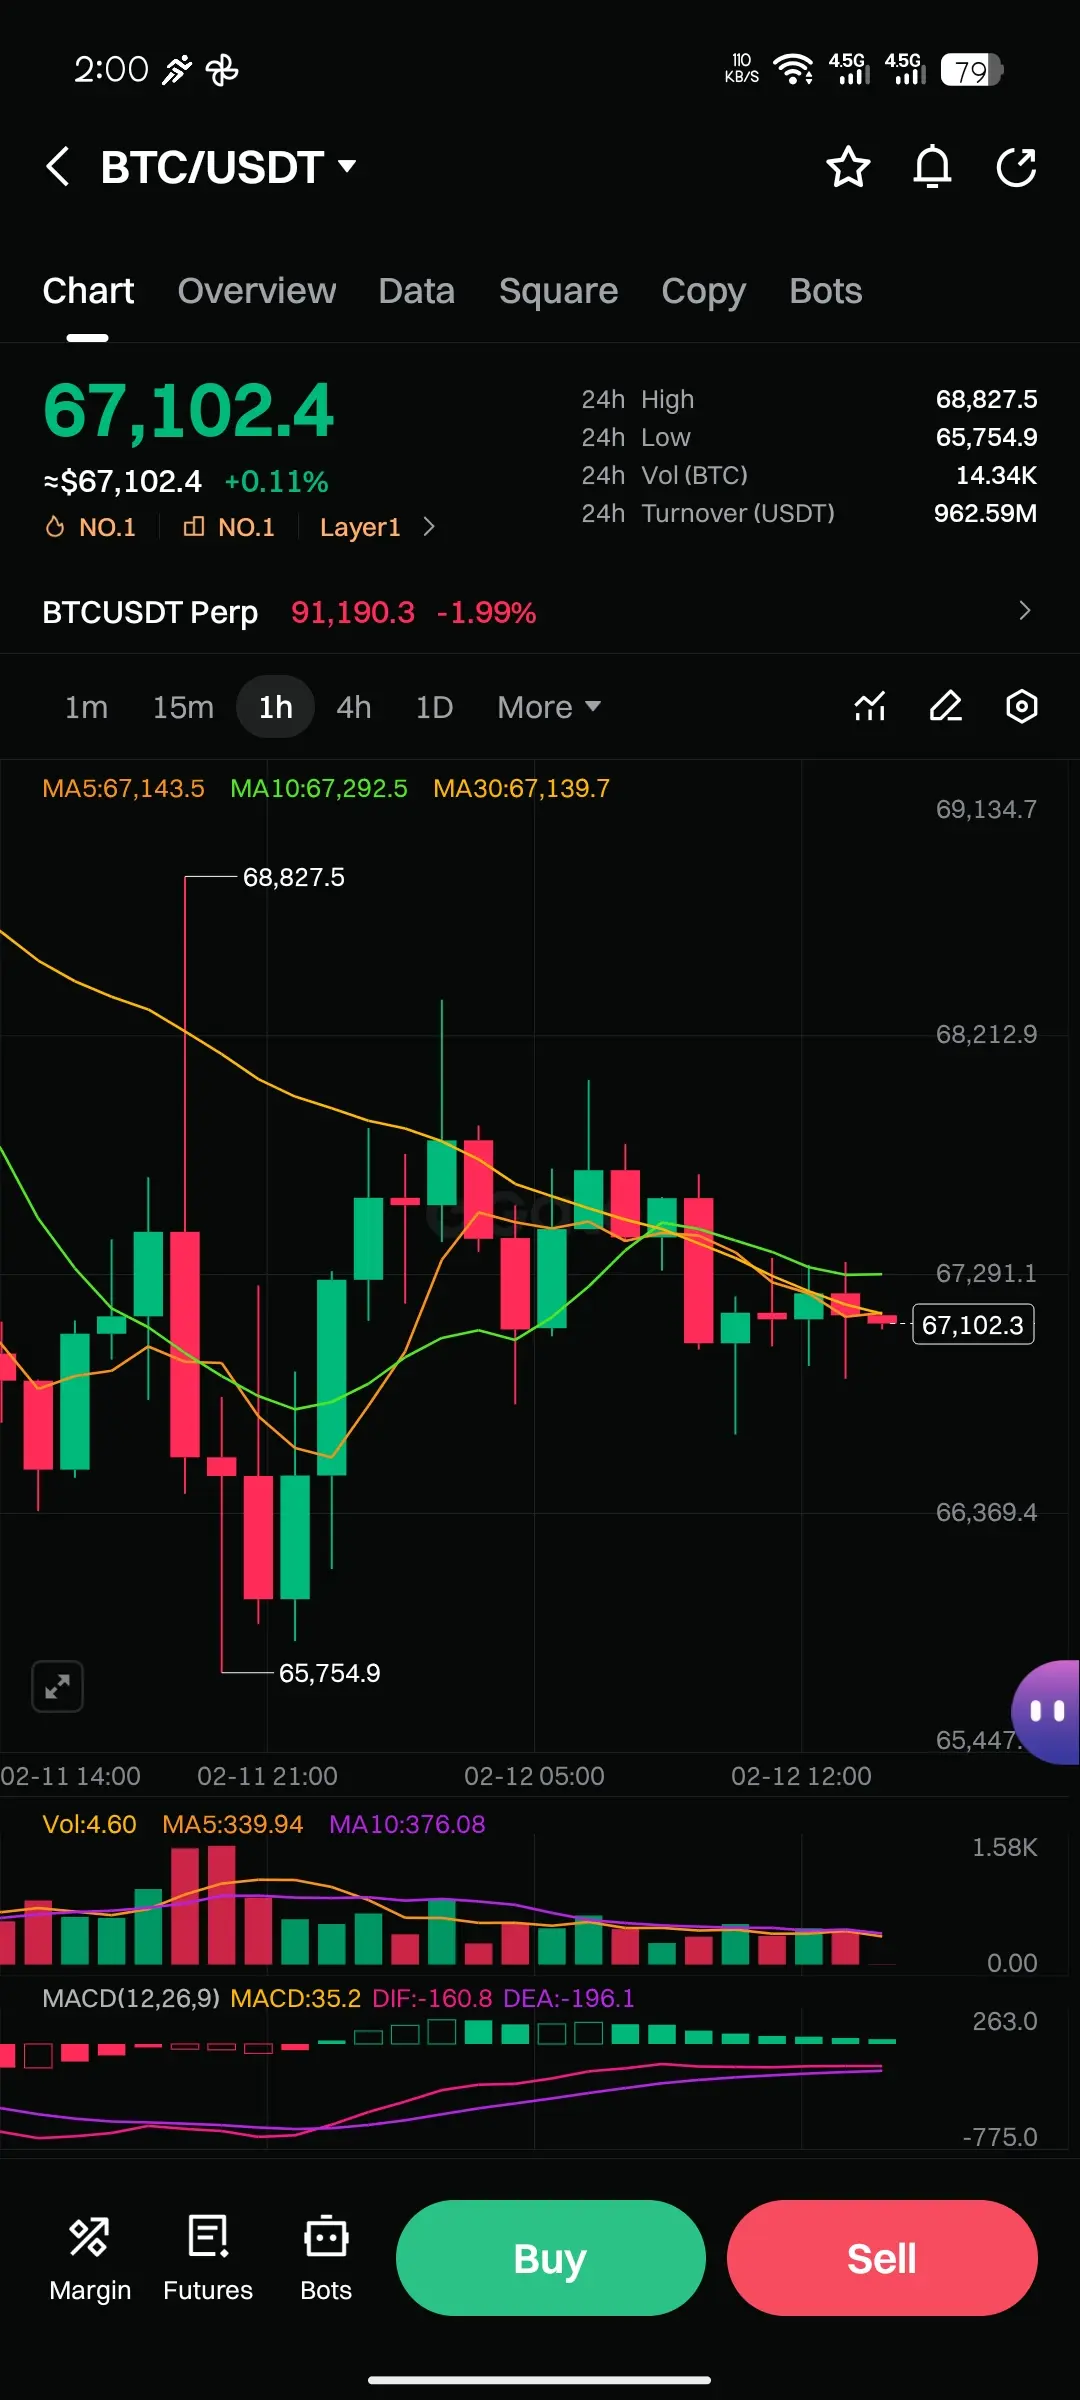Tap the share icon in header
Viewport: 1080px width, 2400px height.
(1017, 167)
